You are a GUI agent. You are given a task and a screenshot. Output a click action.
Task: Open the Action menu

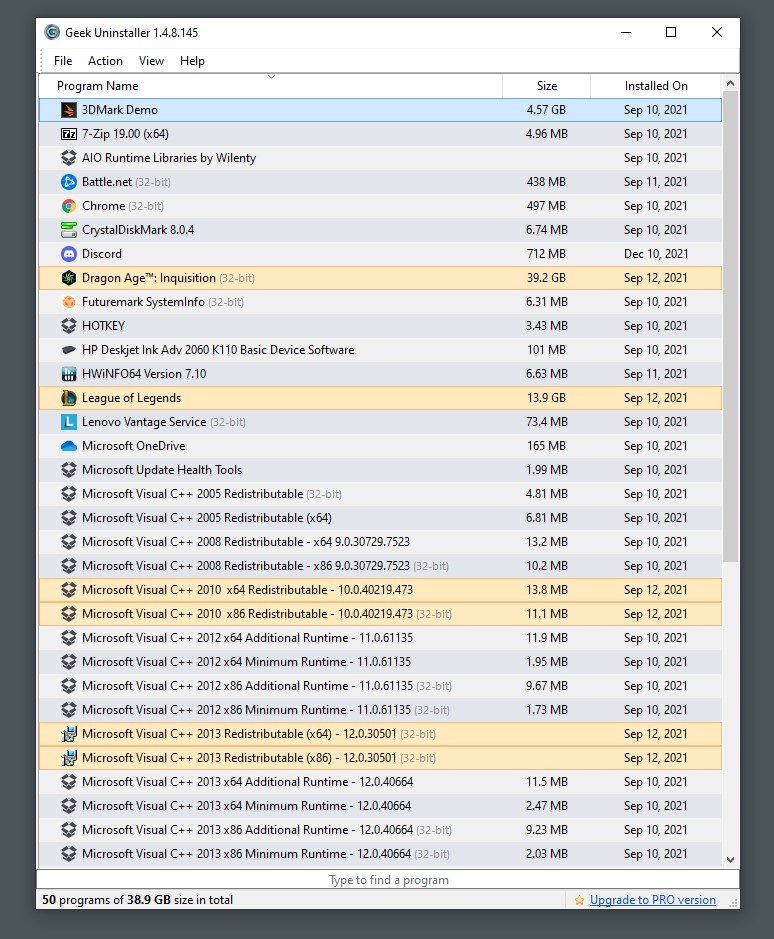tap(105, 60)
